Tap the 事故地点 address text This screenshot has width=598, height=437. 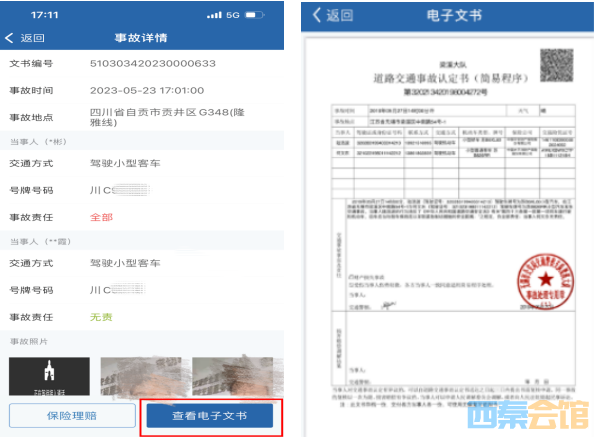click(x=167, y=117)
